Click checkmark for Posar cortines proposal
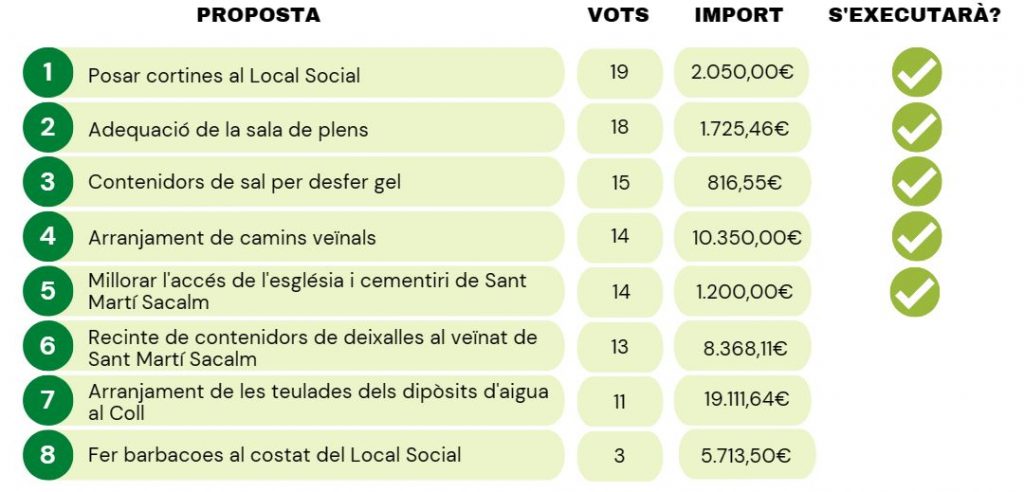Screen dimensions: 1024x492 click(916, 73)
